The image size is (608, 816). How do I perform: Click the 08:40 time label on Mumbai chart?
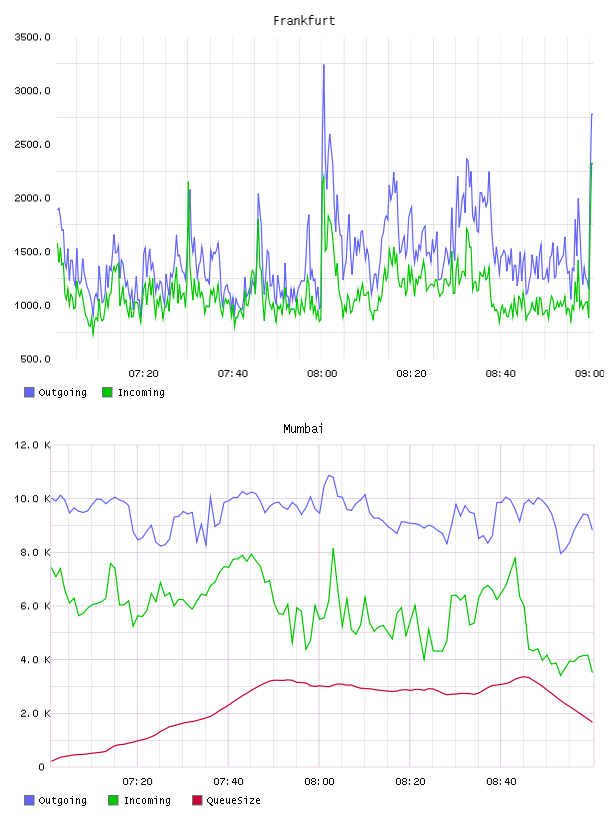click(x=501, y=781)
